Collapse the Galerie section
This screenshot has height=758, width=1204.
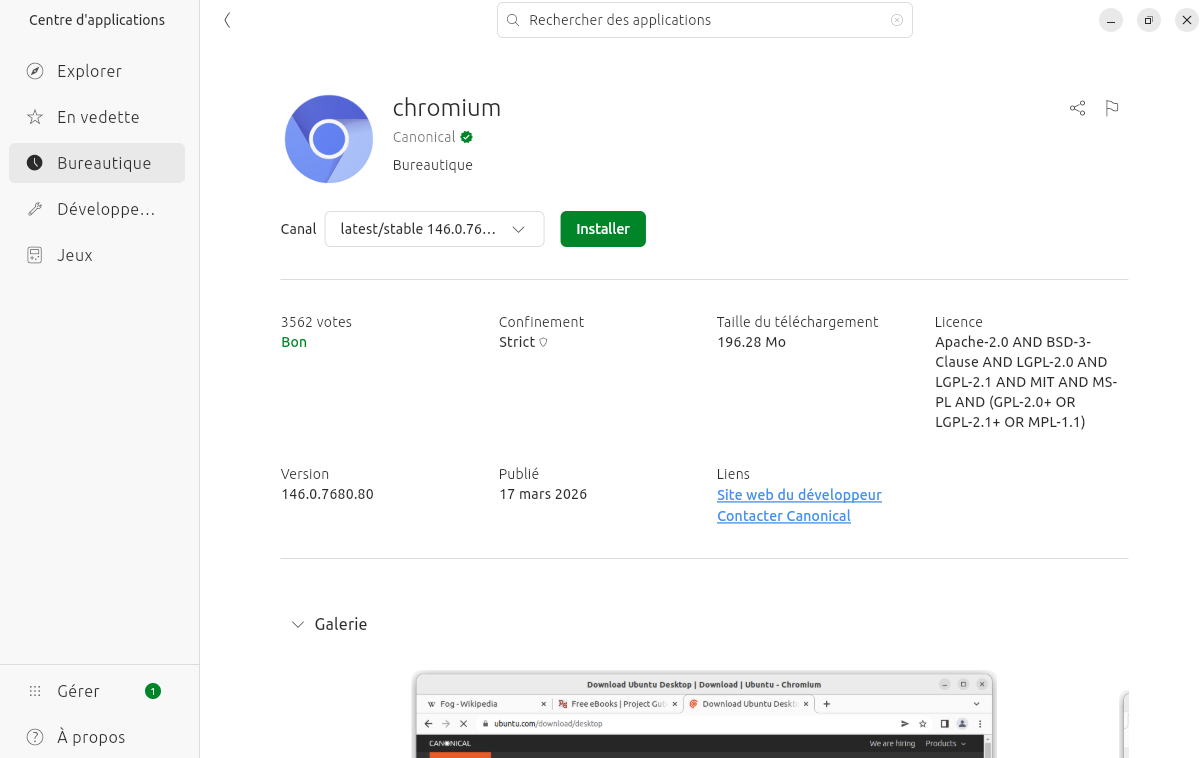(298, 624)
